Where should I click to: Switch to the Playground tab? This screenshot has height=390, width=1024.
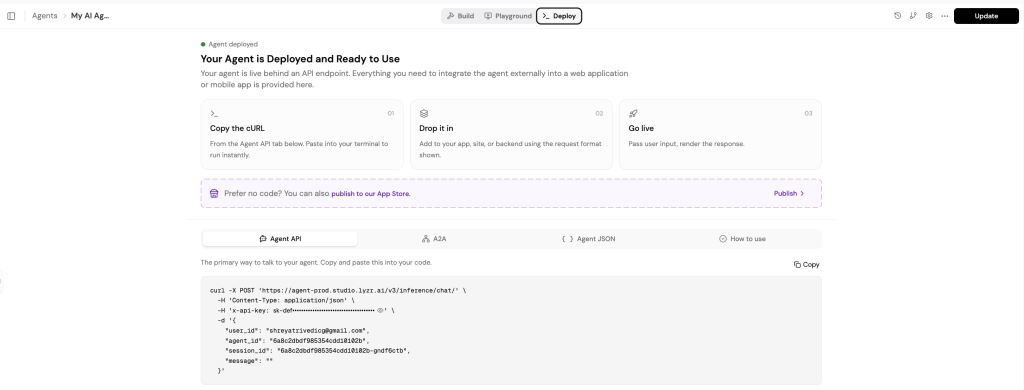click(x=508, y=16)
